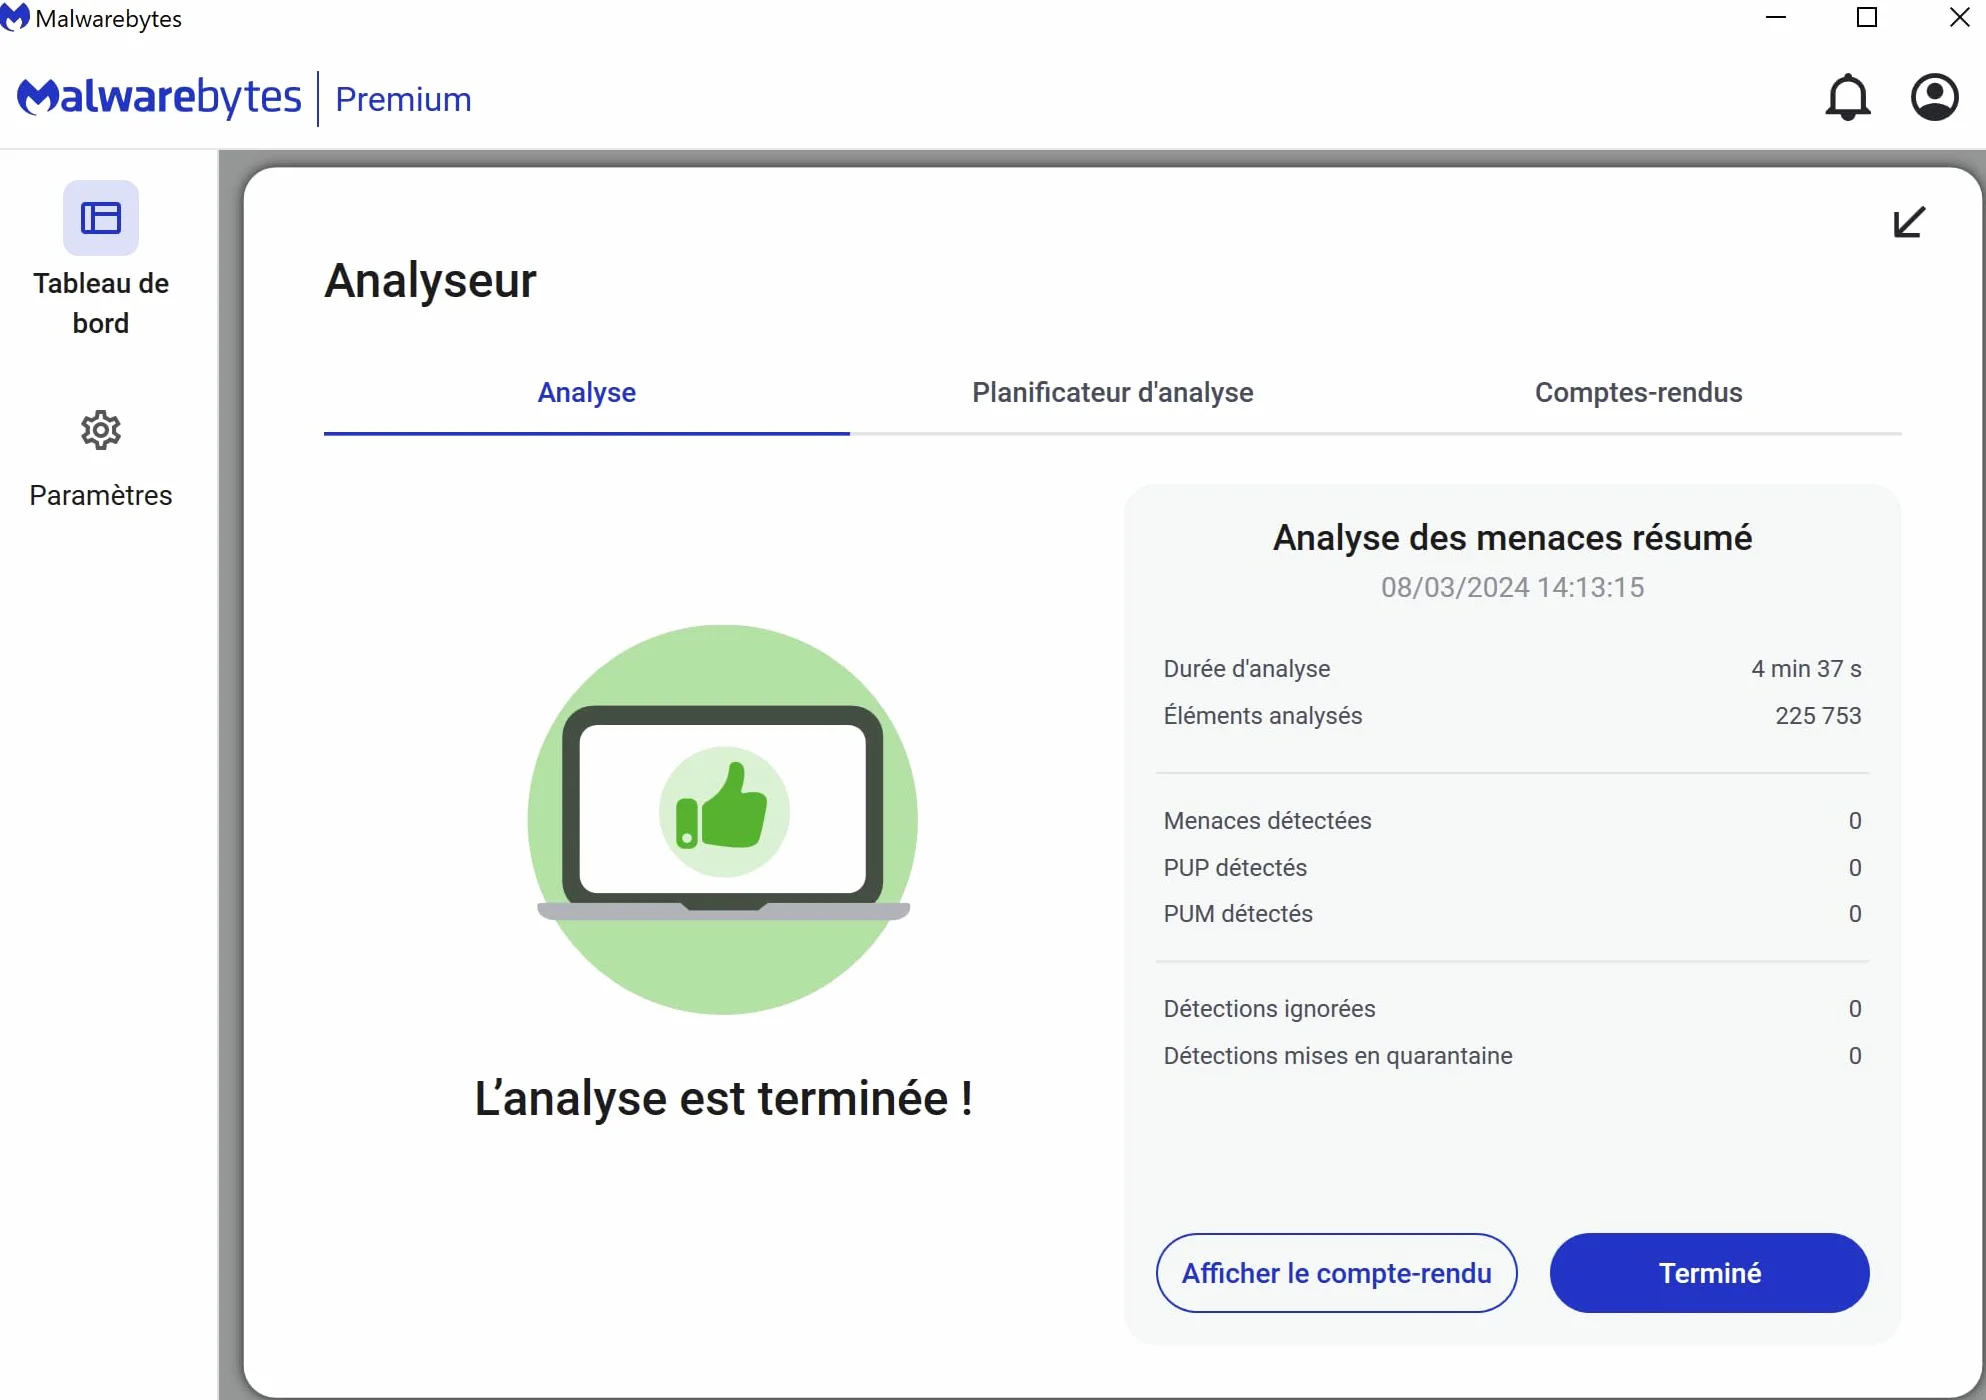The height and width of the screenshot is (1400, 1986).
Task: Maximize the Malwarebytes window
Action: (x=1866, y=18)
